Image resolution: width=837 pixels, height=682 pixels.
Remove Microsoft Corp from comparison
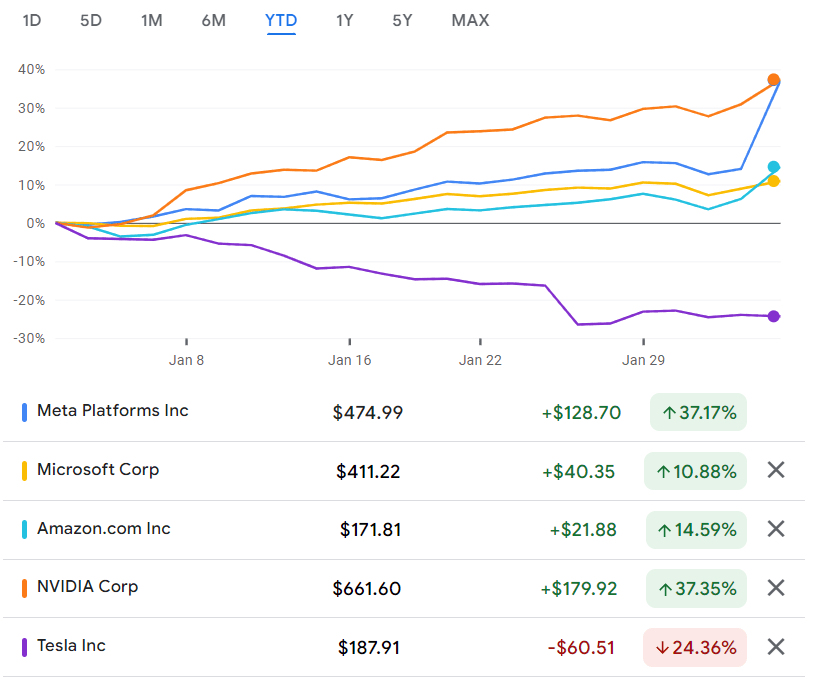click(x=775, y=470)
